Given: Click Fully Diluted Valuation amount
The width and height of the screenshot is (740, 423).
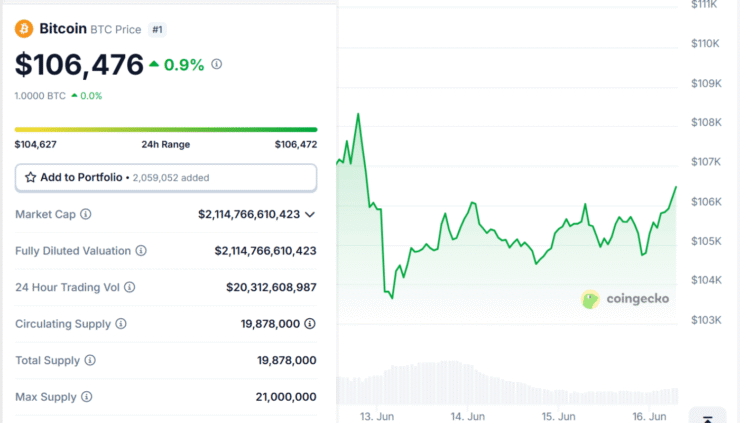Looking at the screenshot, I should [265, 251].
